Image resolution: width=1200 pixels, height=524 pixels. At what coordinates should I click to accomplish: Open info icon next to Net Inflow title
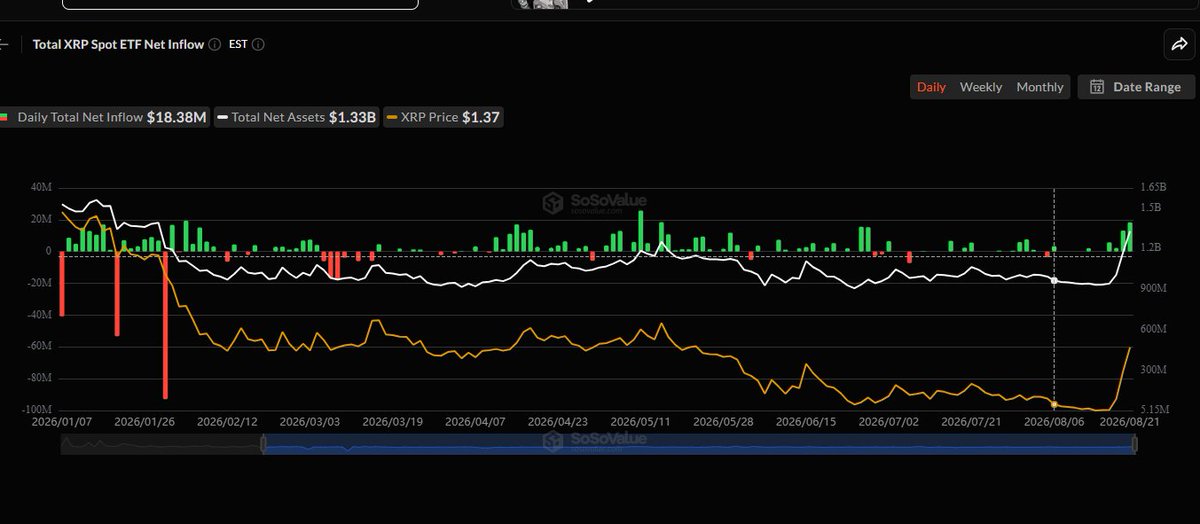click(214, 45)
